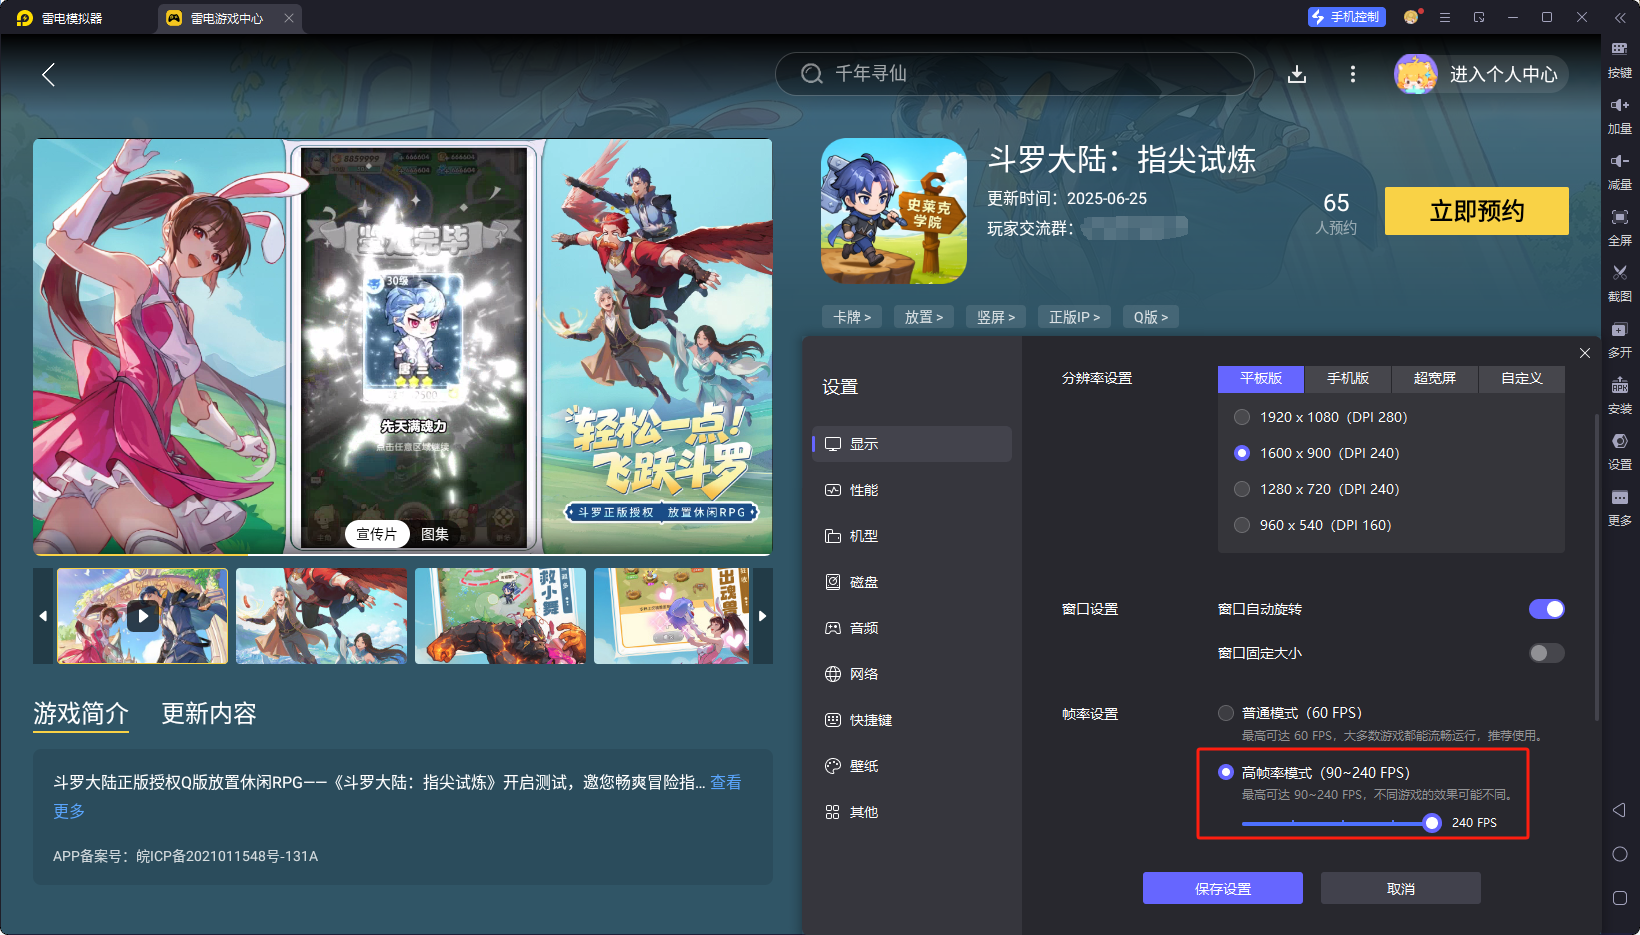Open 网络 settings section
This screenshot has width=1640, height=935.
pos(912,674)
